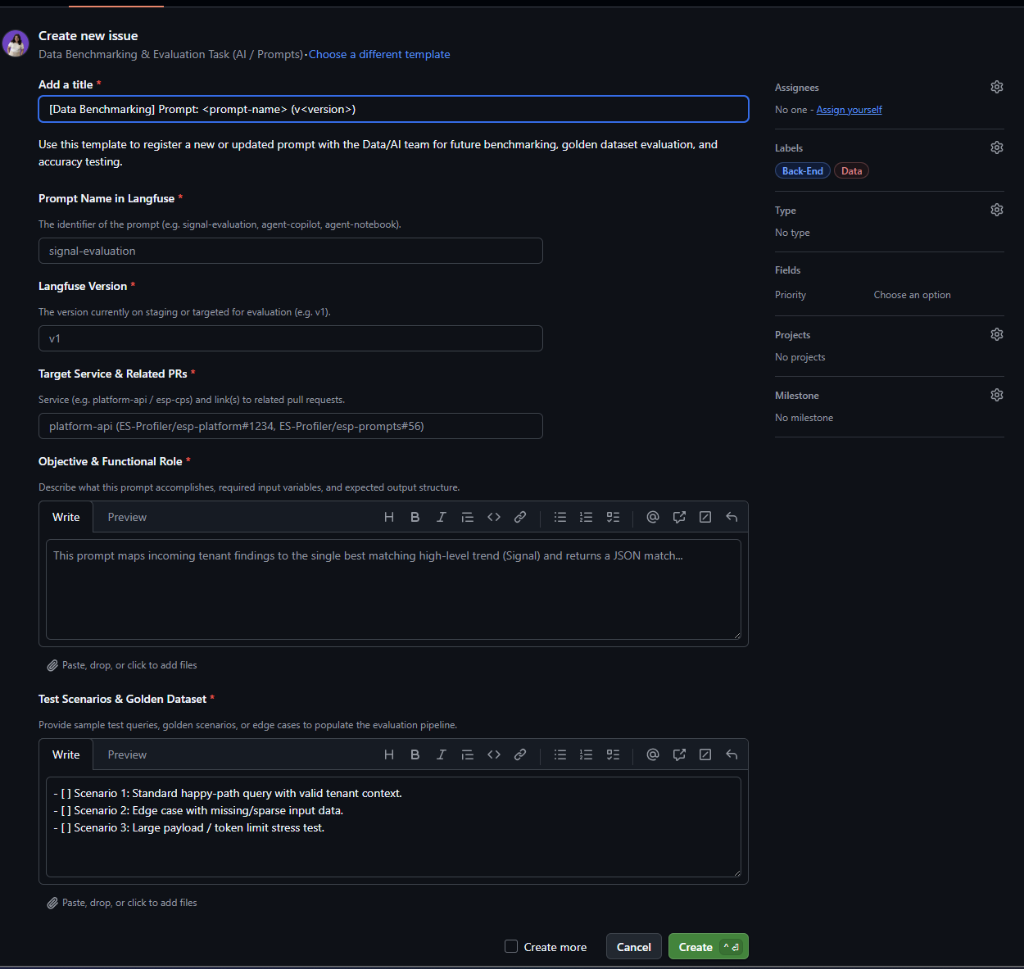Click Heading icon in Objective editor toolbar
Viewport: 1024px width, 969px height.
point(389,517)
